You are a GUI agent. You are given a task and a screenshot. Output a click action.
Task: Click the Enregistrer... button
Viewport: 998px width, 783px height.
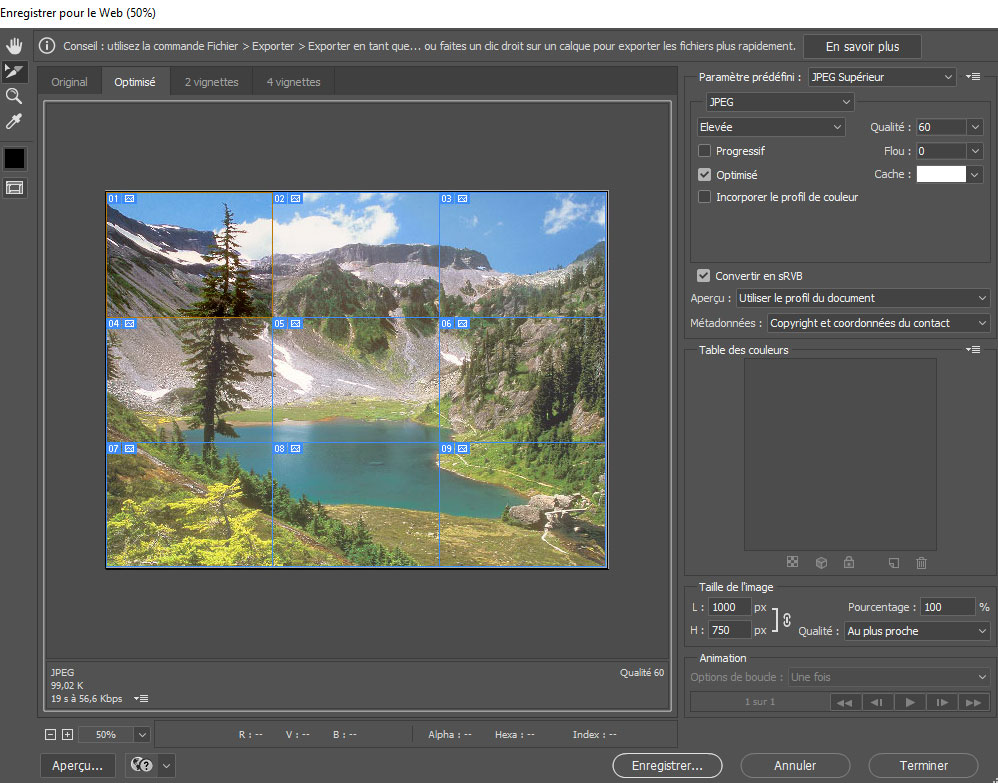tap(667, 766)
